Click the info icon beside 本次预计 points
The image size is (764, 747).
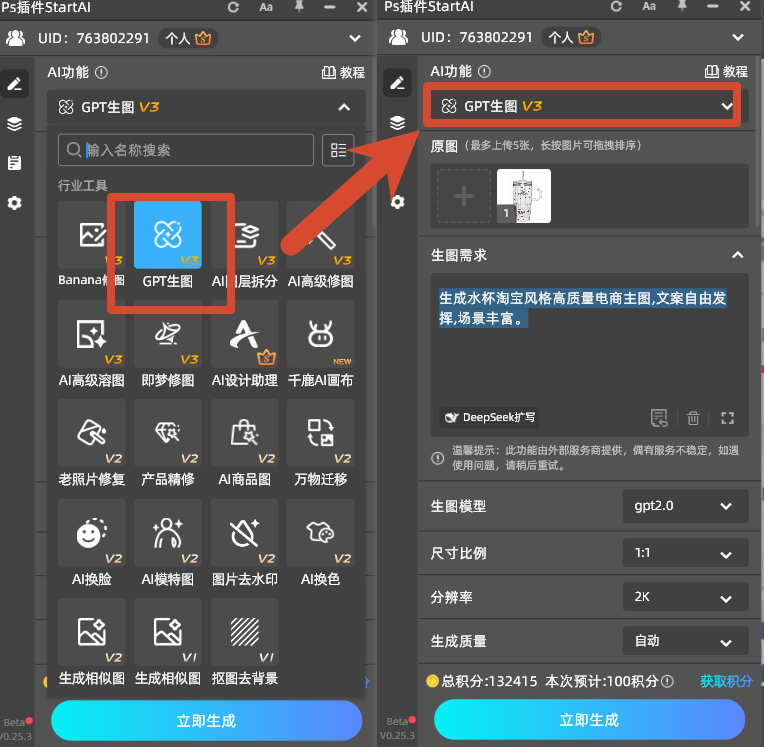tap(668, 681)
